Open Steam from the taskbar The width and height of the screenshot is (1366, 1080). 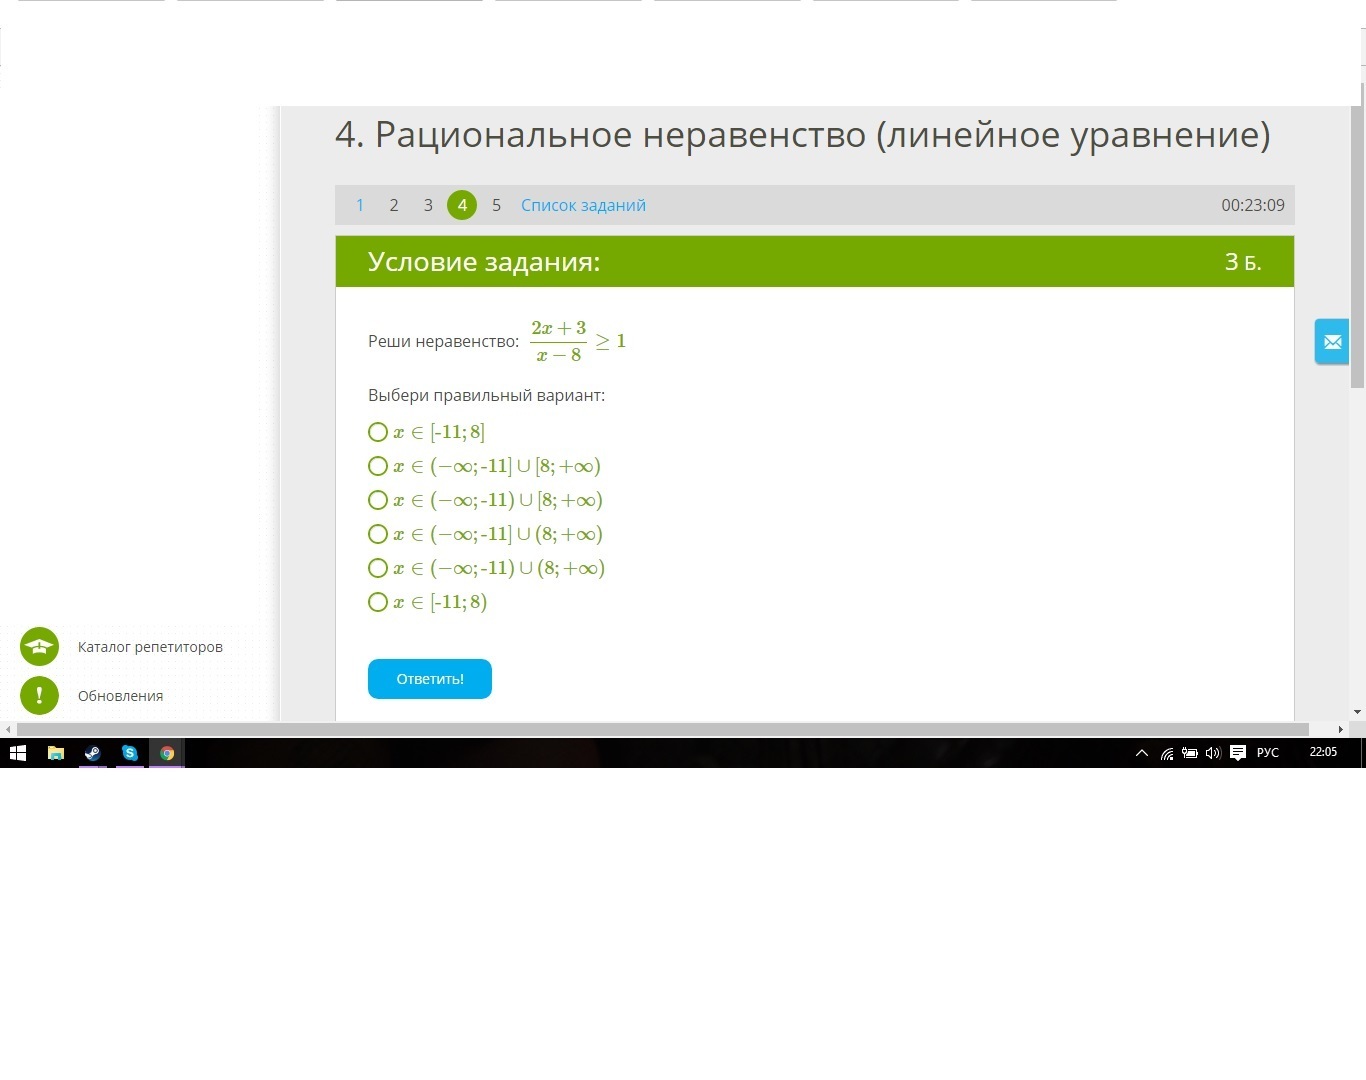pos(93,753)
